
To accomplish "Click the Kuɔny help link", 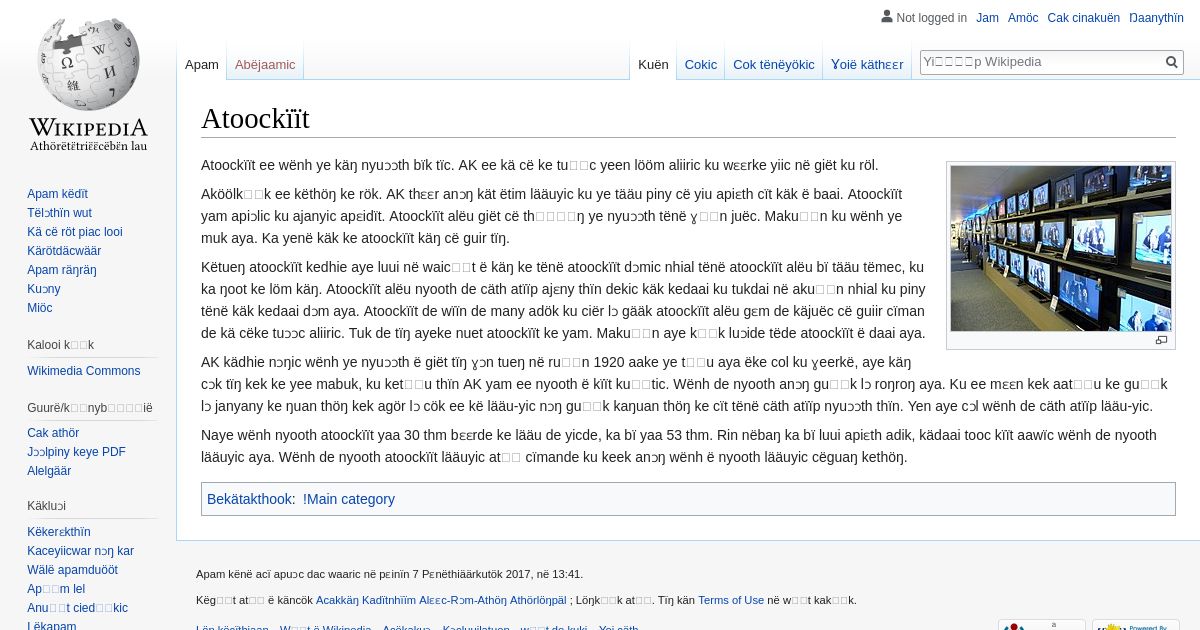I will point(44,289).
